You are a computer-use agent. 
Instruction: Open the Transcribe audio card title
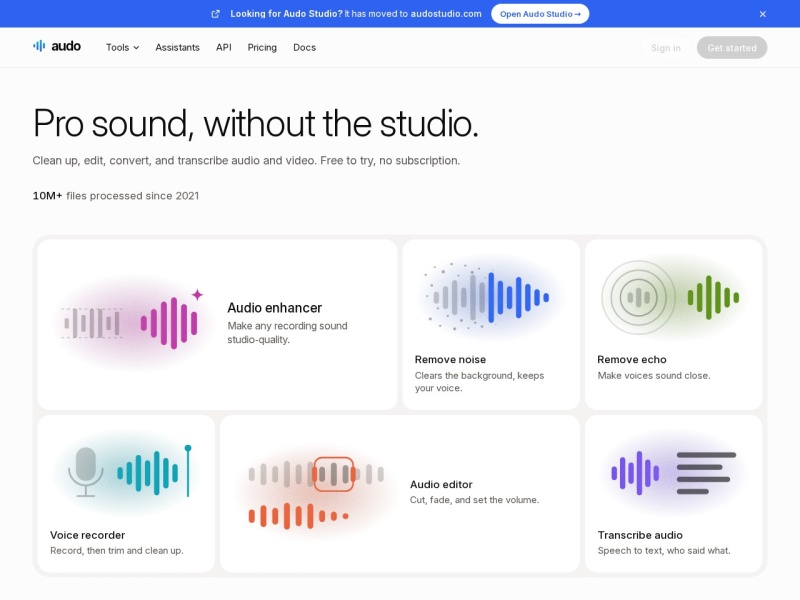pyautogui.click(x=640, y=535)
